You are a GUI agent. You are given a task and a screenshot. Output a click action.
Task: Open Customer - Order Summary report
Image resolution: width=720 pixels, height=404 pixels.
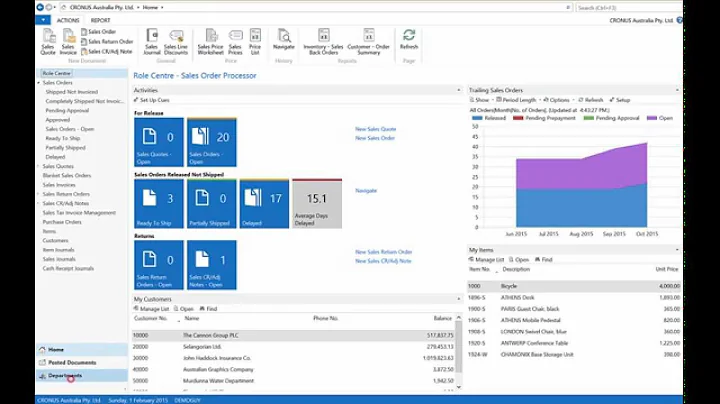(369, 41)
